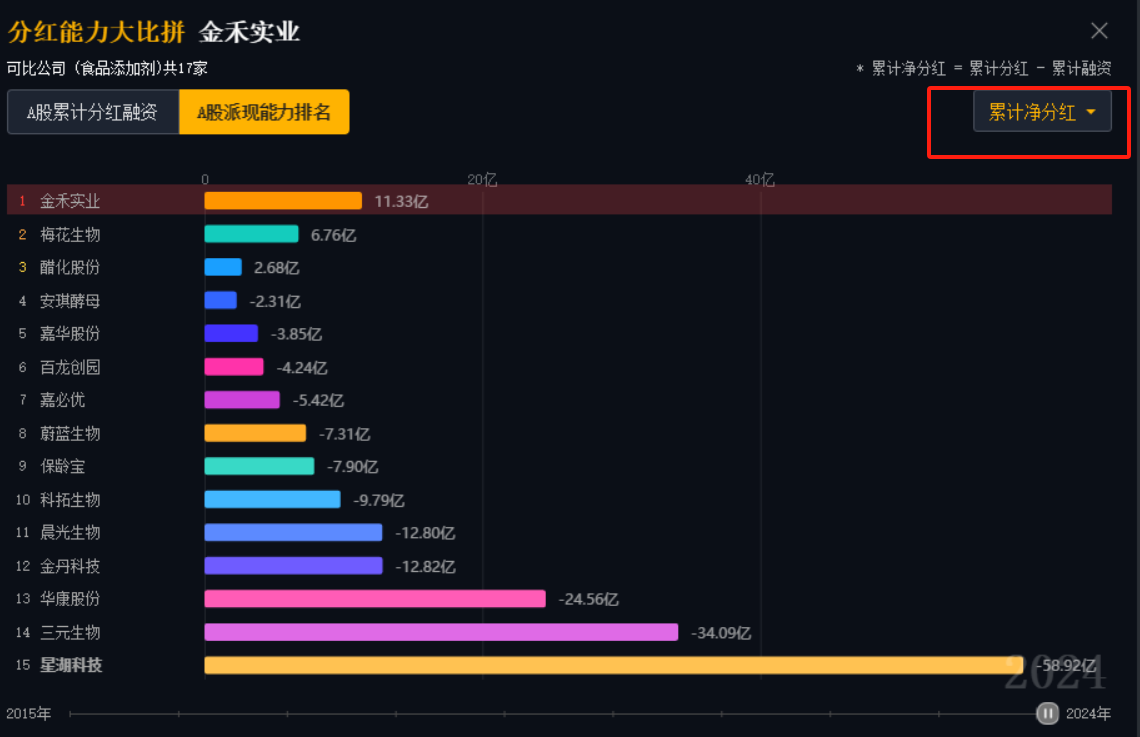This screenshot has width=1140, height=737.
Task: Click the turquoise bar for 保龄宝
Action: click(259, 466)
